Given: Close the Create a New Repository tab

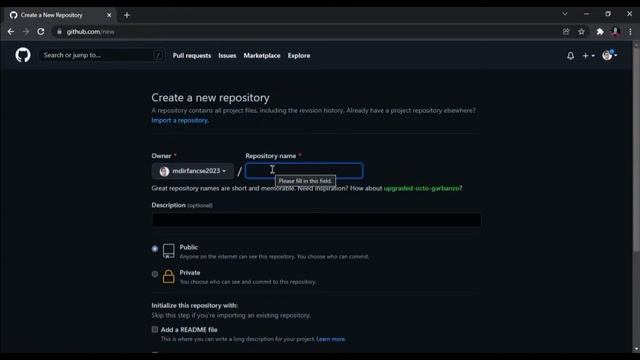Looking at the screenshot, I should click(109, 15).
